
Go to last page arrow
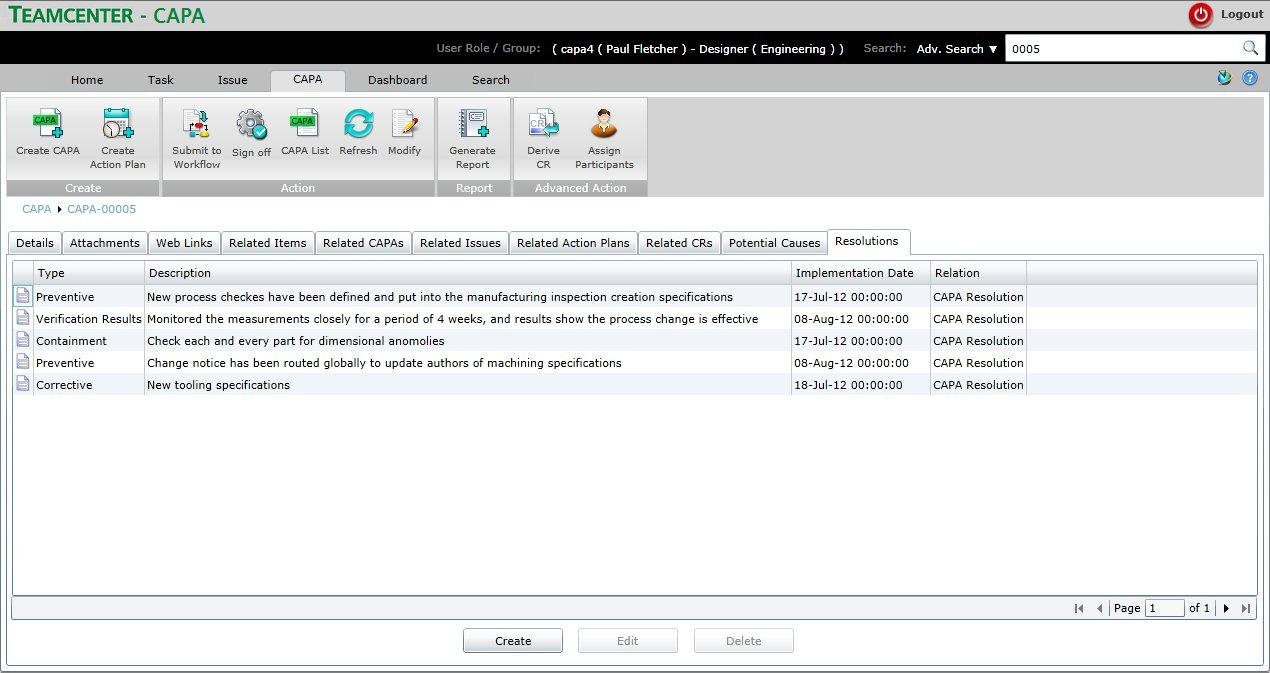pyautogui.click(x=1246, y=608)
